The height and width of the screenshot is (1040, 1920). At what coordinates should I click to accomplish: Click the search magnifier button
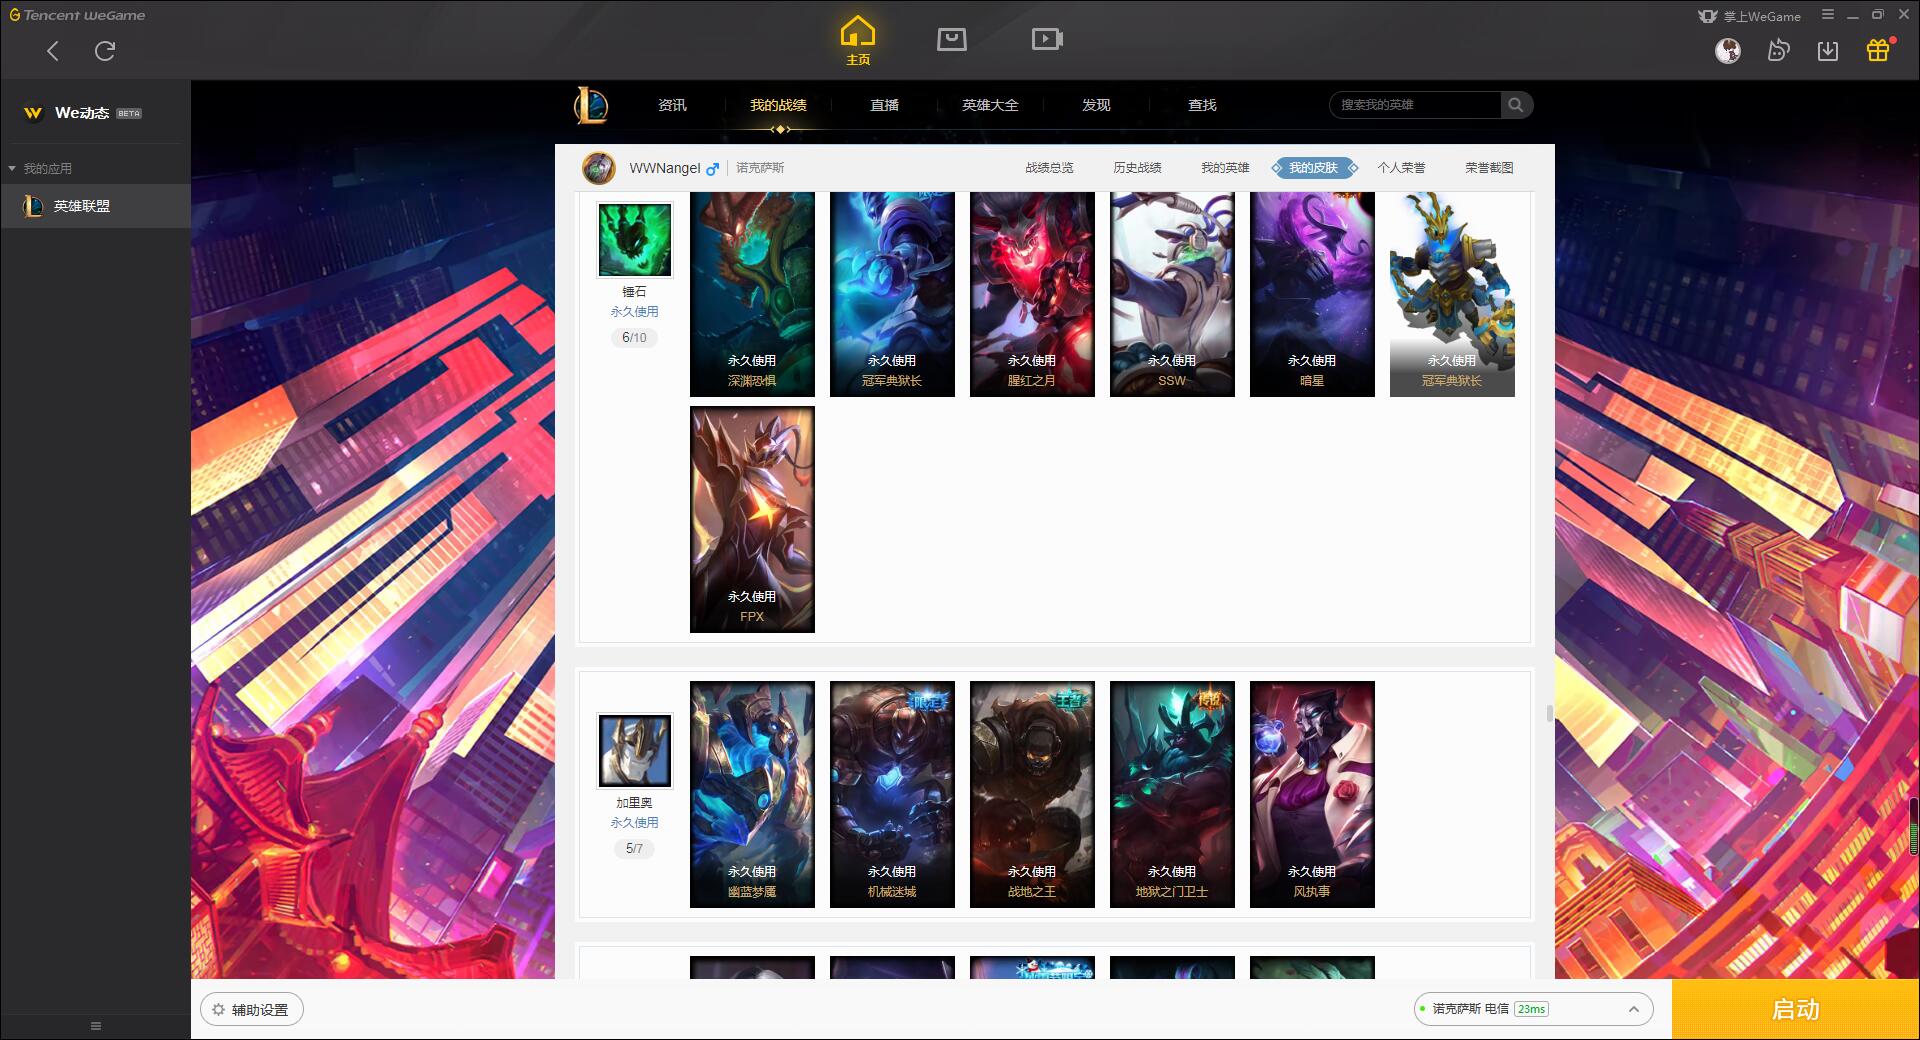pos(1516,105)
